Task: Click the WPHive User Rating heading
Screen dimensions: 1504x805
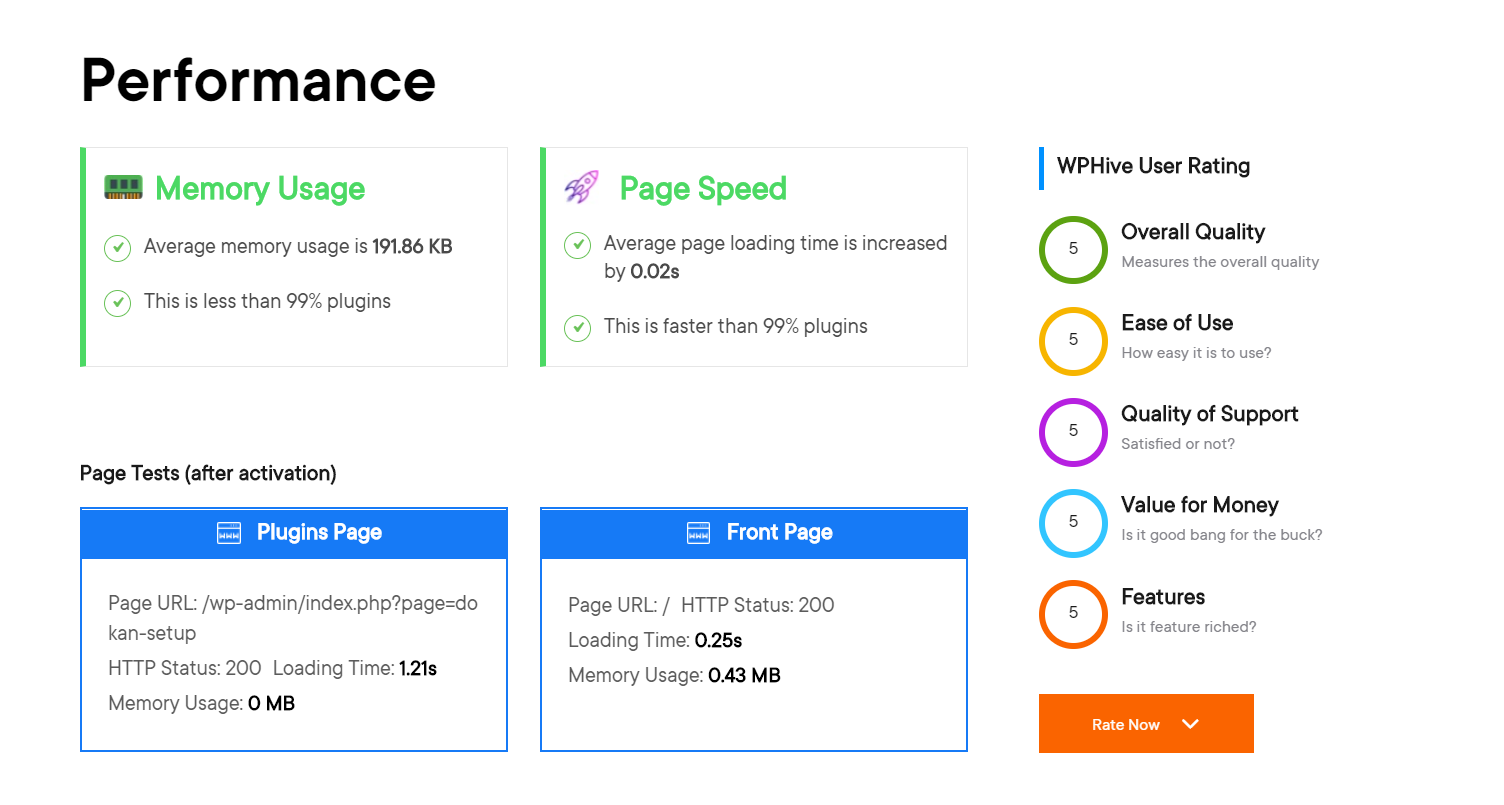Action: (x=1152, y=166)
